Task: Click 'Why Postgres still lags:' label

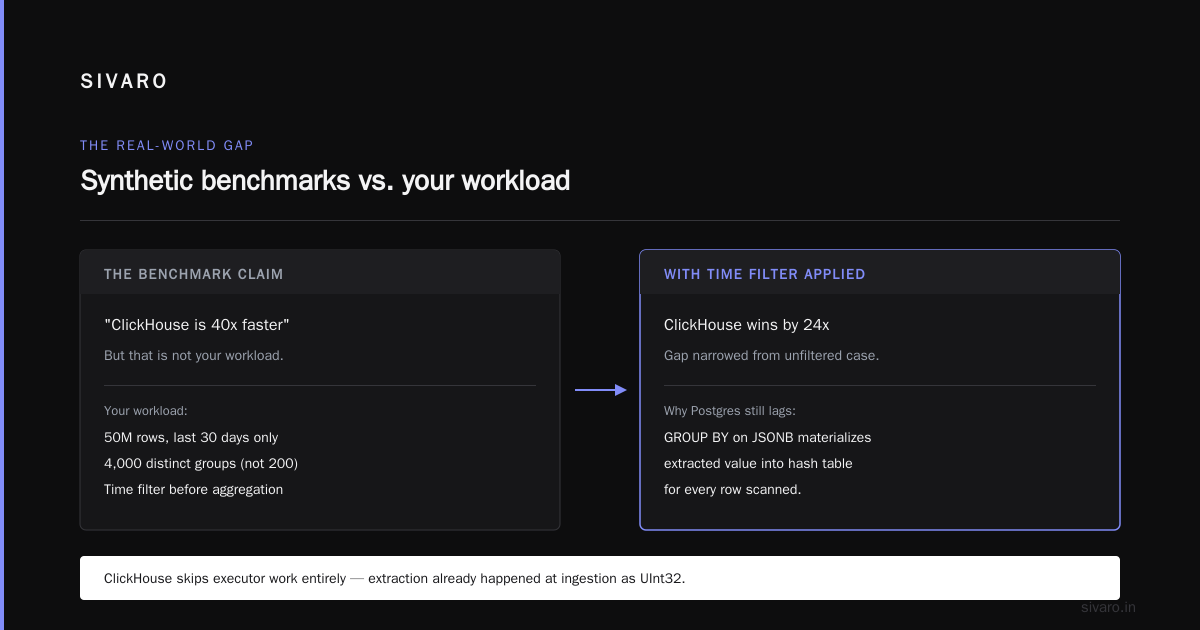Action: (x=730, y=411)
